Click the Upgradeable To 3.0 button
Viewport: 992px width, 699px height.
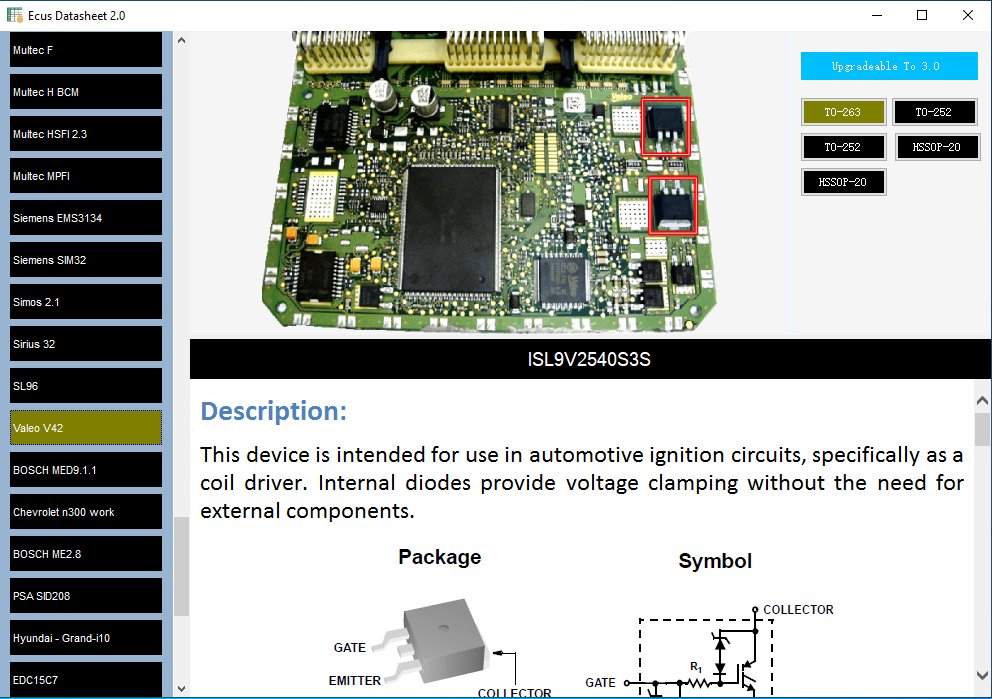(889, 66)
